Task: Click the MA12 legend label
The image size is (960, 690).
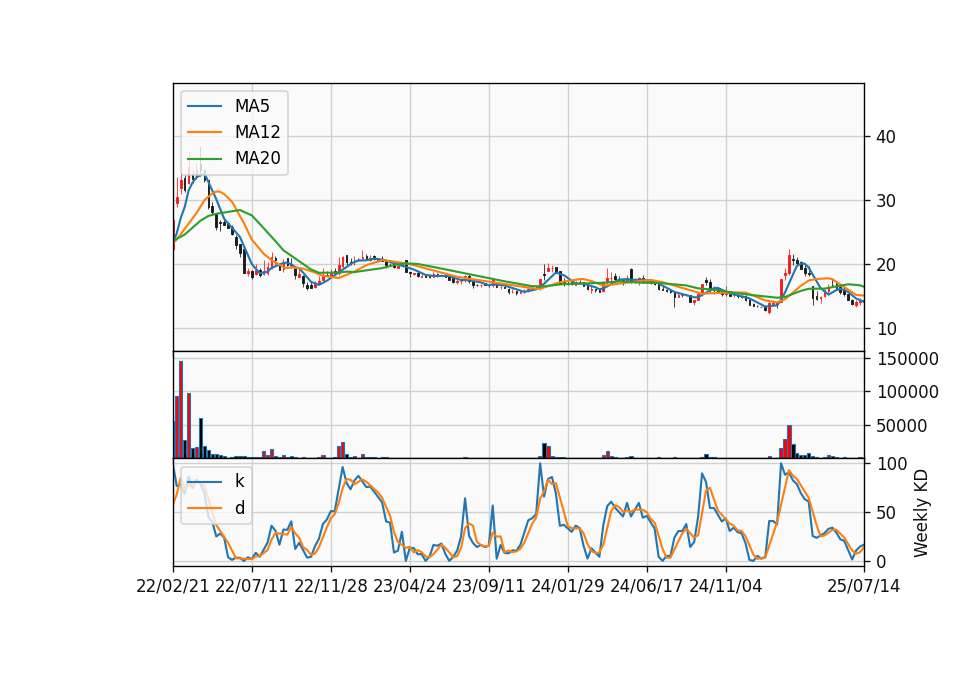Action: coord(257,132)
